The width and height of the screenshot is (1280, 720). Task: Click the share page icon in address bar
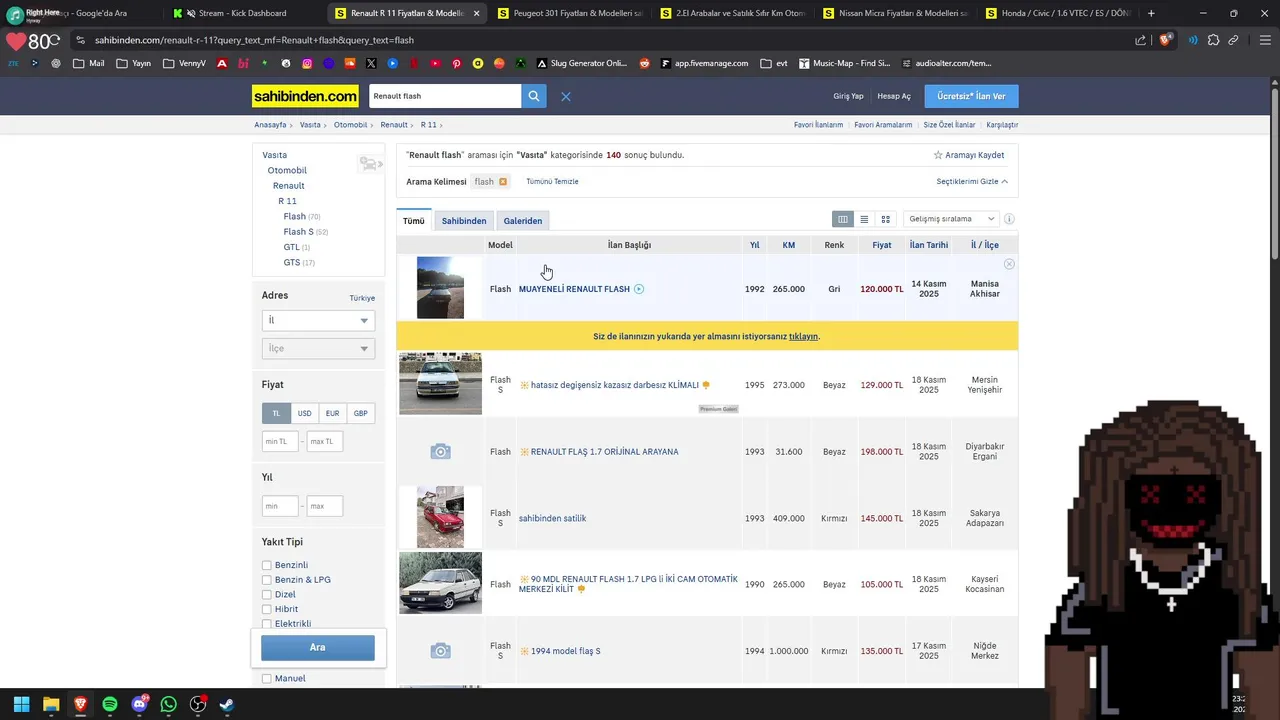[1141, 40]
